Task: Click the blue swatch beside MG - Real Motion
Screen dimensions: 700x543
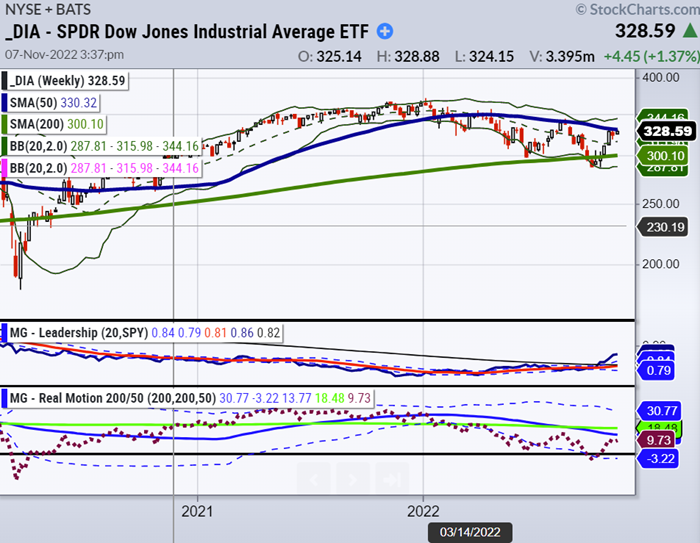Action: click(4, 398)
